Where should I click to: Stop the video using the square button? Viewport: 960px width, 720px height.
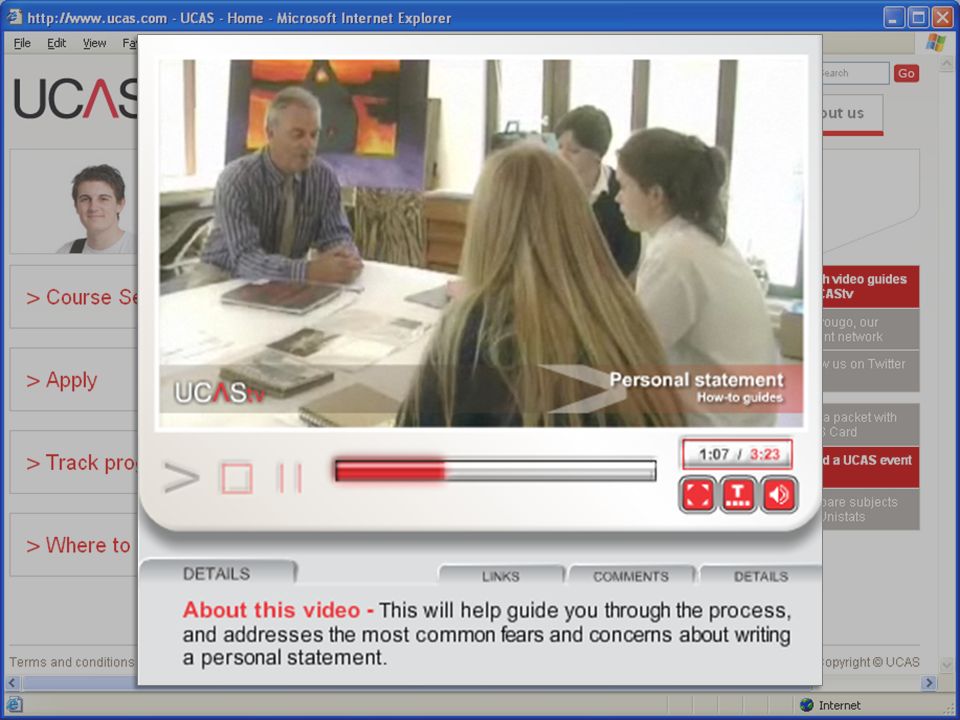[x=236, y=478]
